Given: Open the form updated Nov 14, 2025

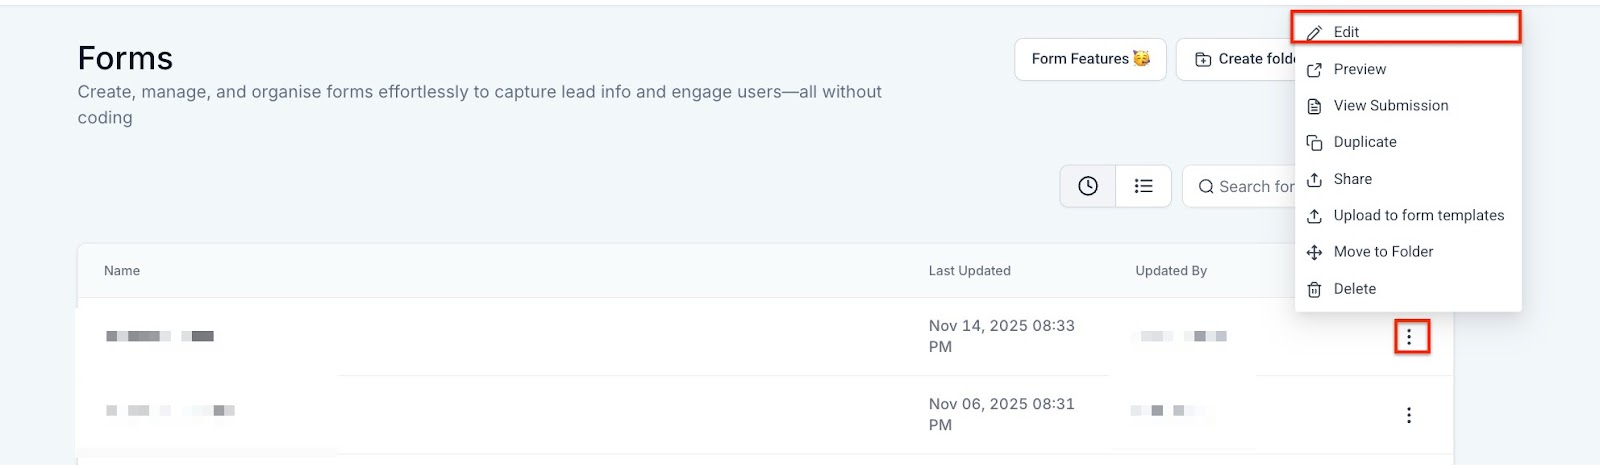Looking at the screenshot, I should pos(160,336).
